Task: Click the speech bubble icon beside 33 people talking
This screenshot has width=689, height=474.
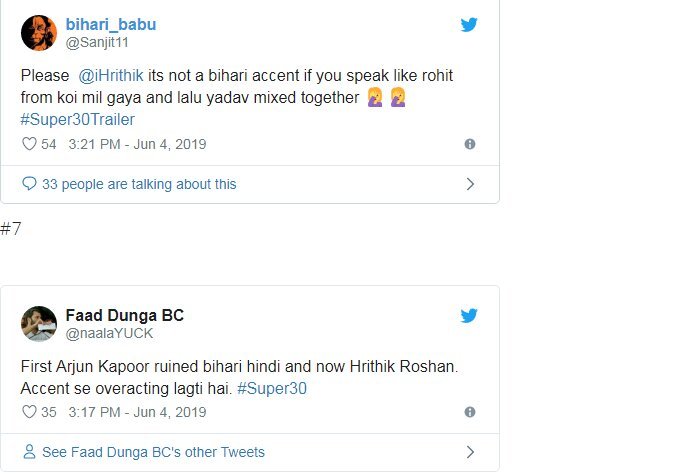Action: point(30,184)
